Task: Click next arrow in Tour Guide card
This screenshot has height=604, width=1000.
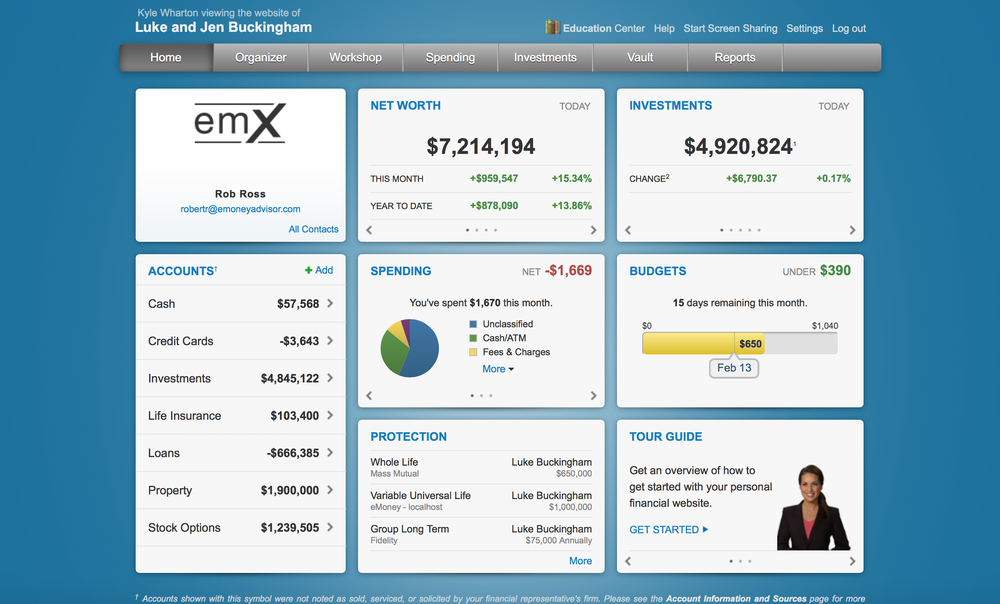Action: (852, 562)
